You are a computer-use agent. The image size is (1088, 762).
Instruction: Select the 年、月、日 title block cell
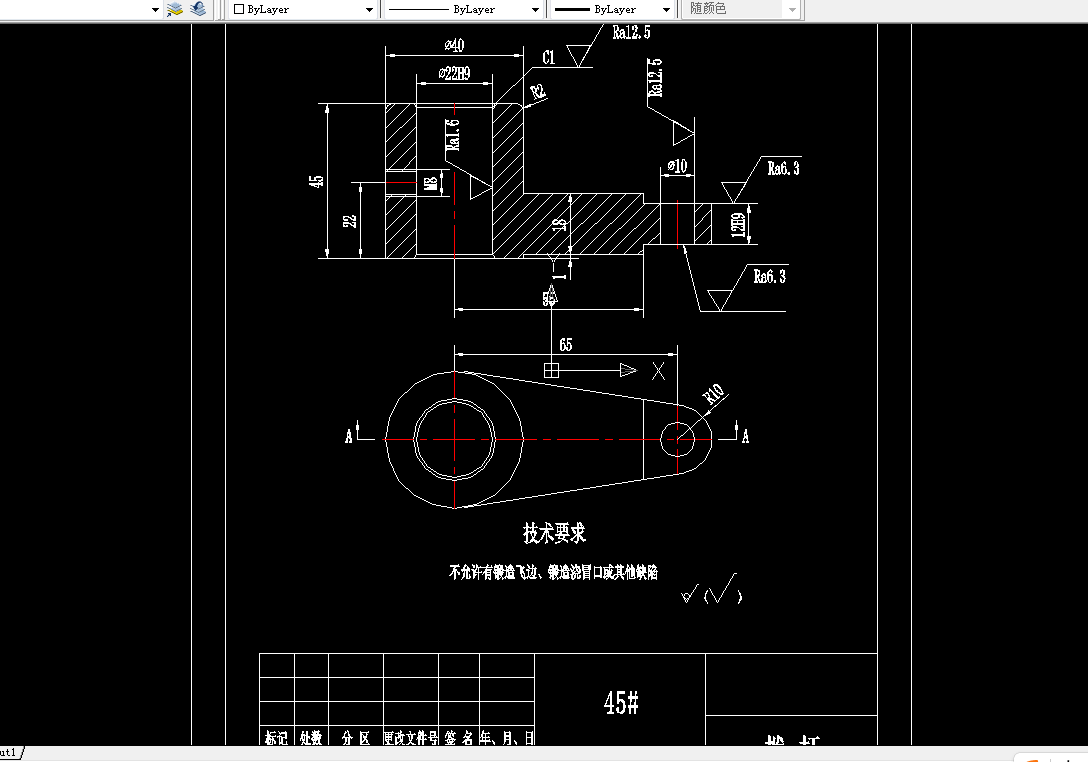tap(507, 738)
